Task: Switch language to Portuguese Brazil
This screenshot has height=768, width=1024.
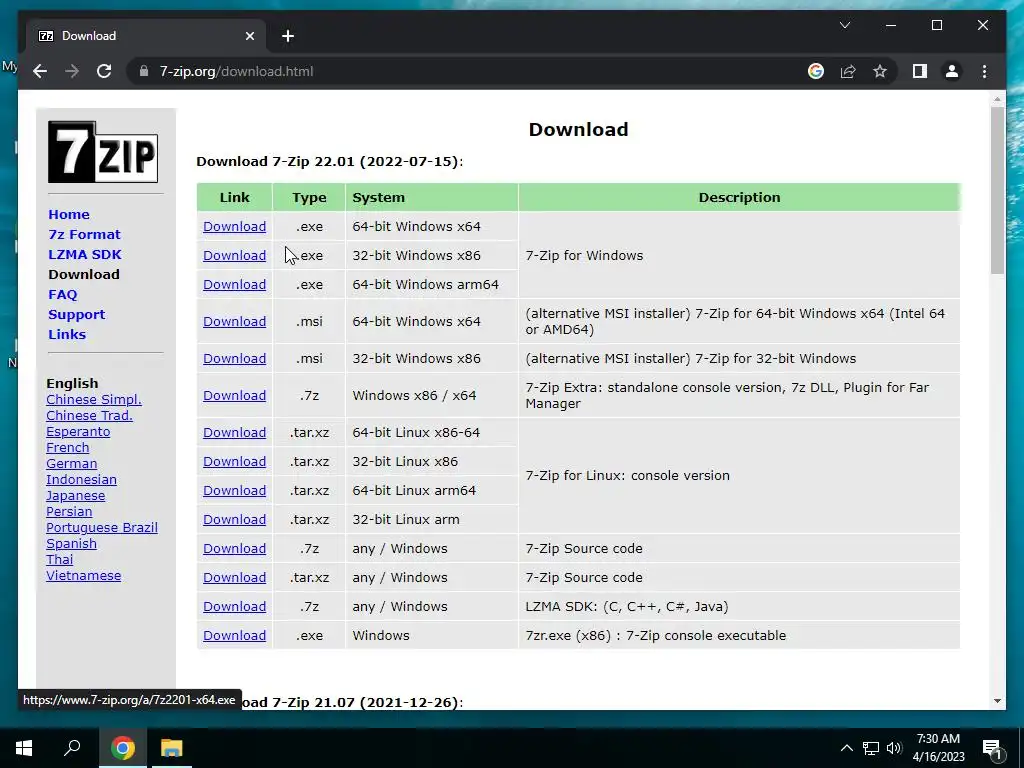Action: coord(102,528)
